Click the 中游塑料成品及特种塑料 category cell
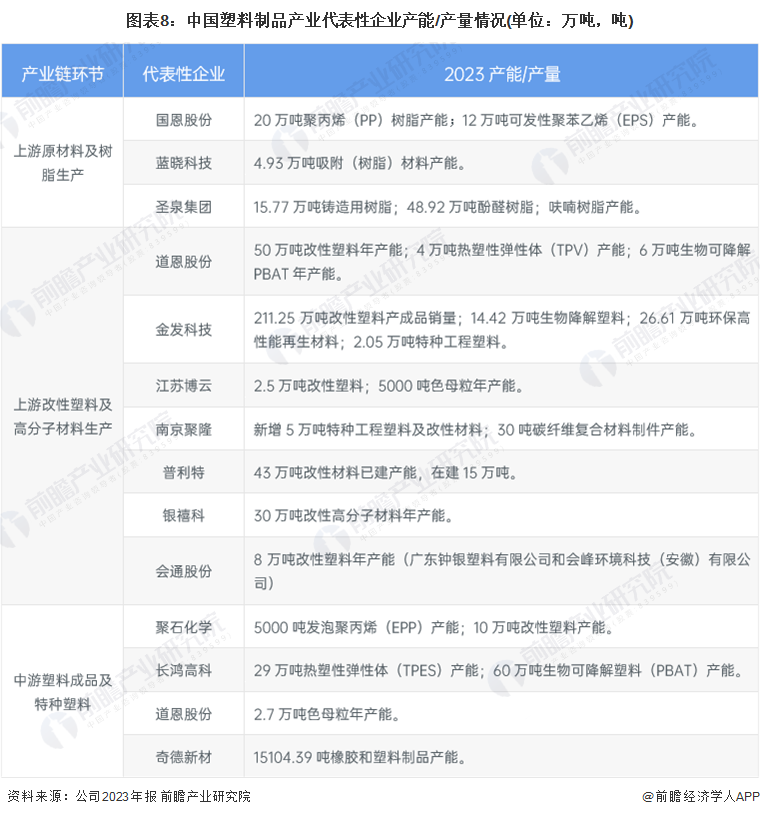The image size is (760, 817). click(x=63, y=691)
